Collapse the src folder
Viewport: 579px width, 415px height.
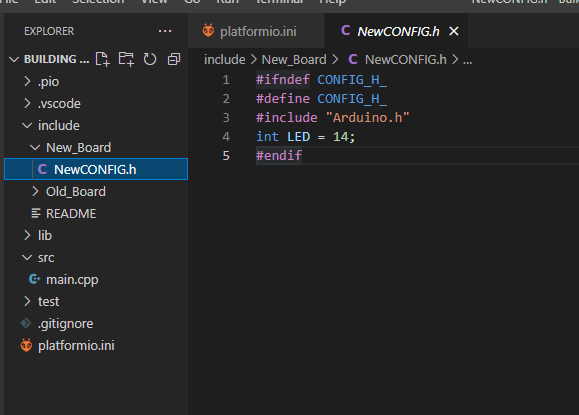27,257
